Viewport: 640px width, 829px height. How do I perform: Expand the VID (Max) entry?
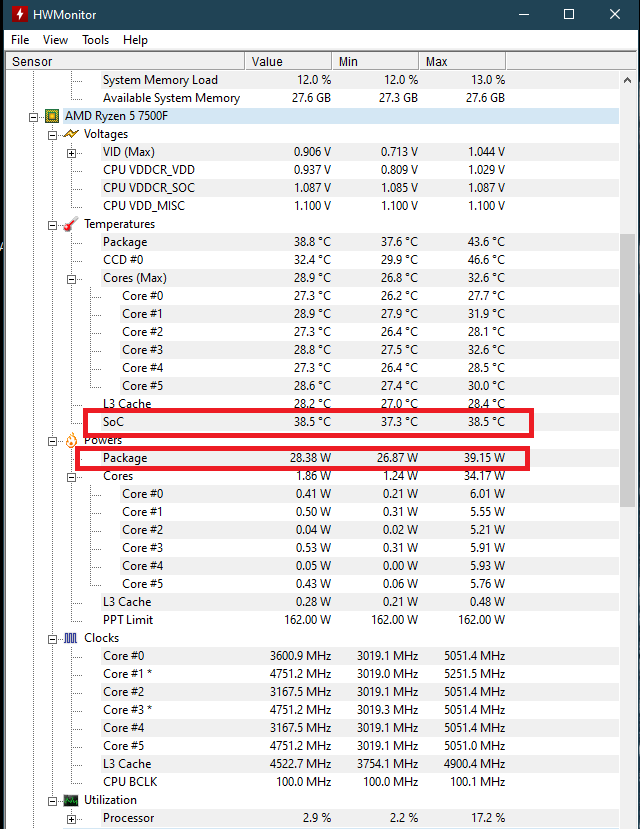coord(71,153)
